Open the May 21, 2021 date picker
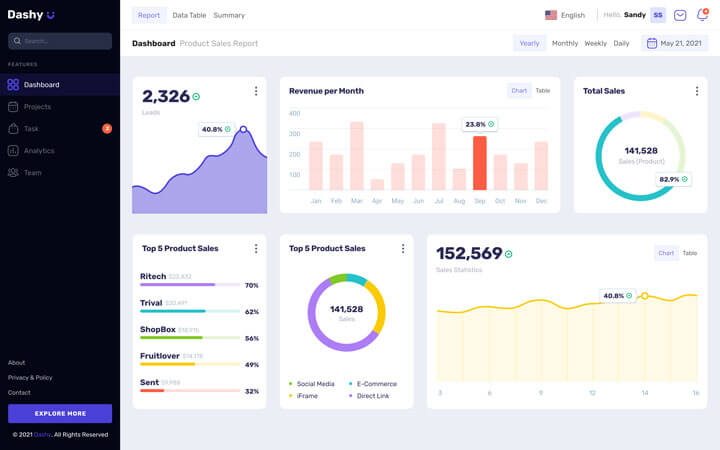Viewport: 720px width, 450px height. [677, 43]
